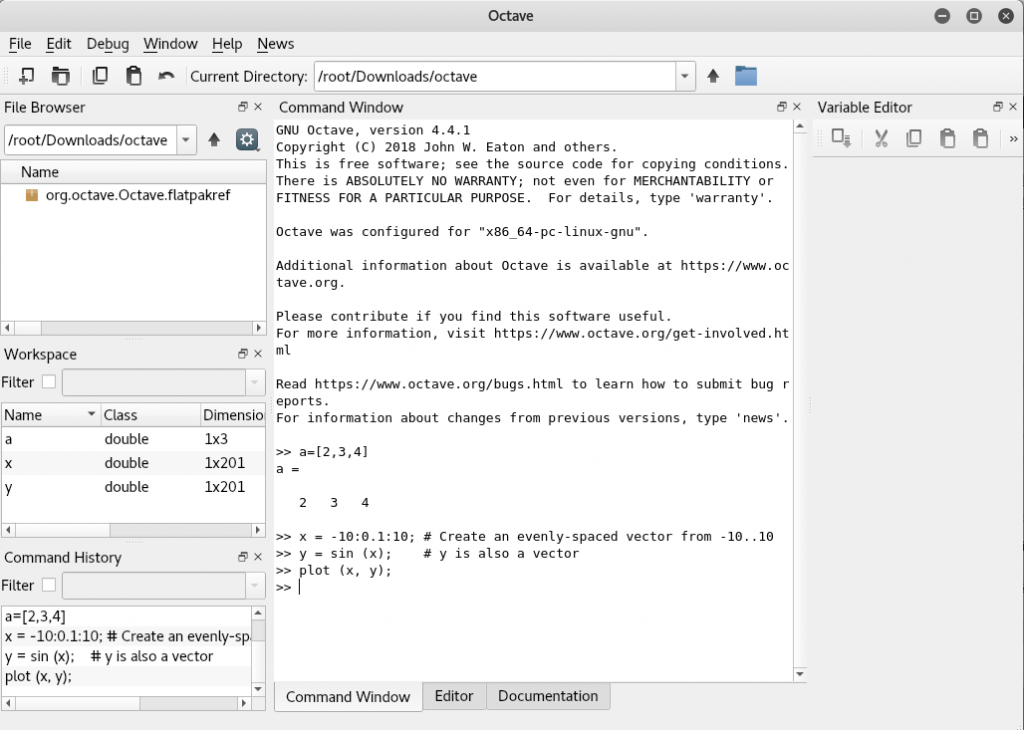Screen dimensions: 1024x730
Task: Click Save icon in Variable Editor toolbar
Action: (840, 138)
